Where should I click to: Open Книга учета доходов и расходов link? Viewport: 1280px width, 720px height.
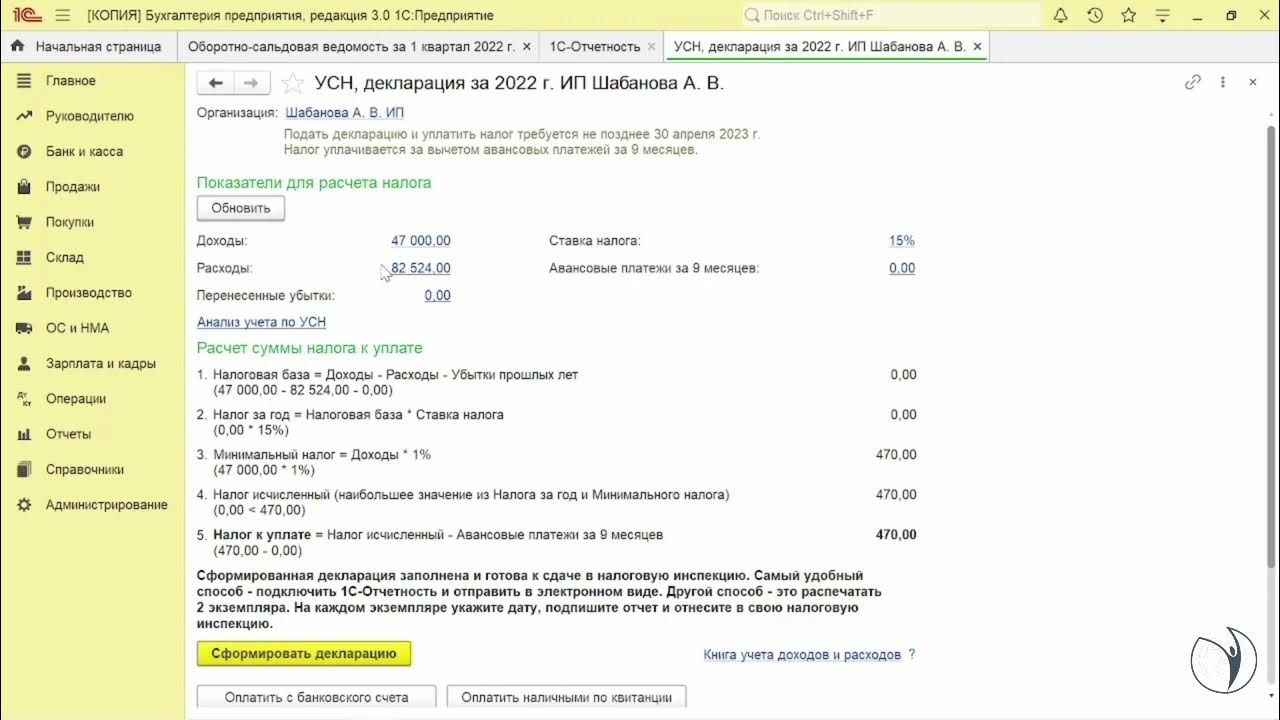coord(802,654)
